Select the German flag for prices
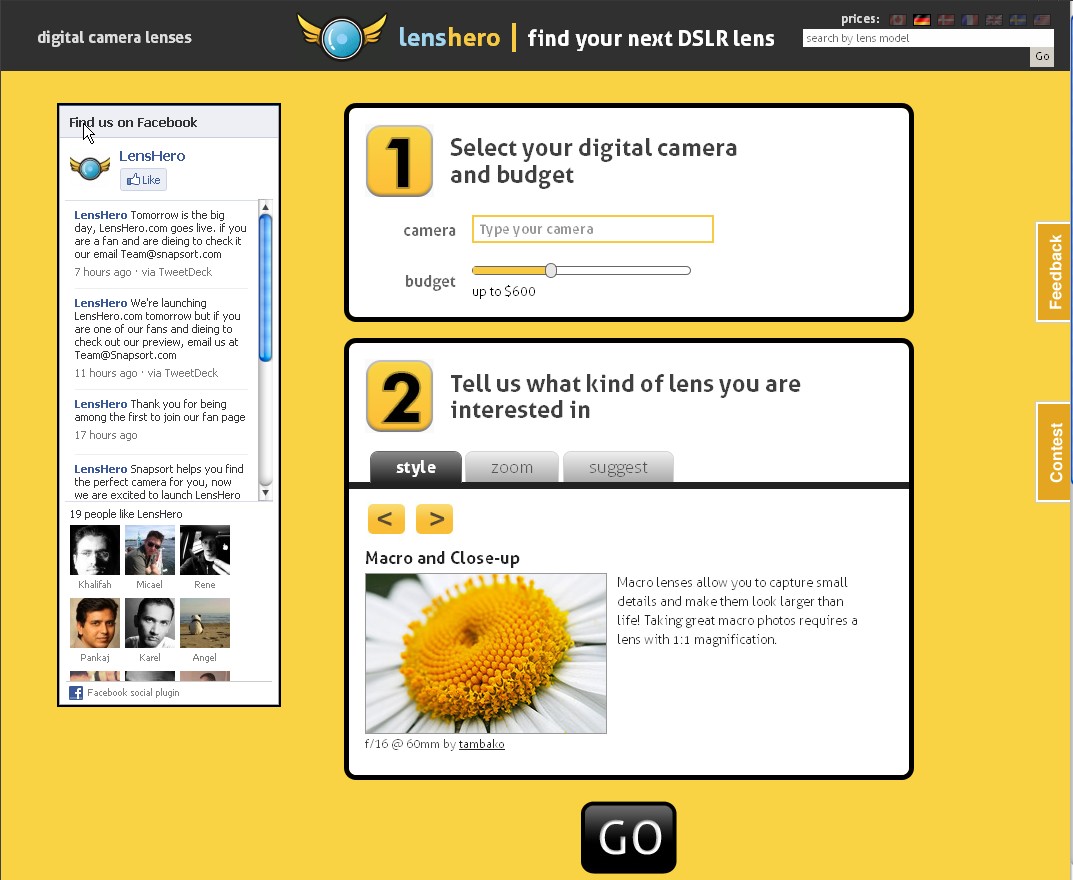Image resolution: width=1073 pixels, height=880 pixels. point(922,20)
